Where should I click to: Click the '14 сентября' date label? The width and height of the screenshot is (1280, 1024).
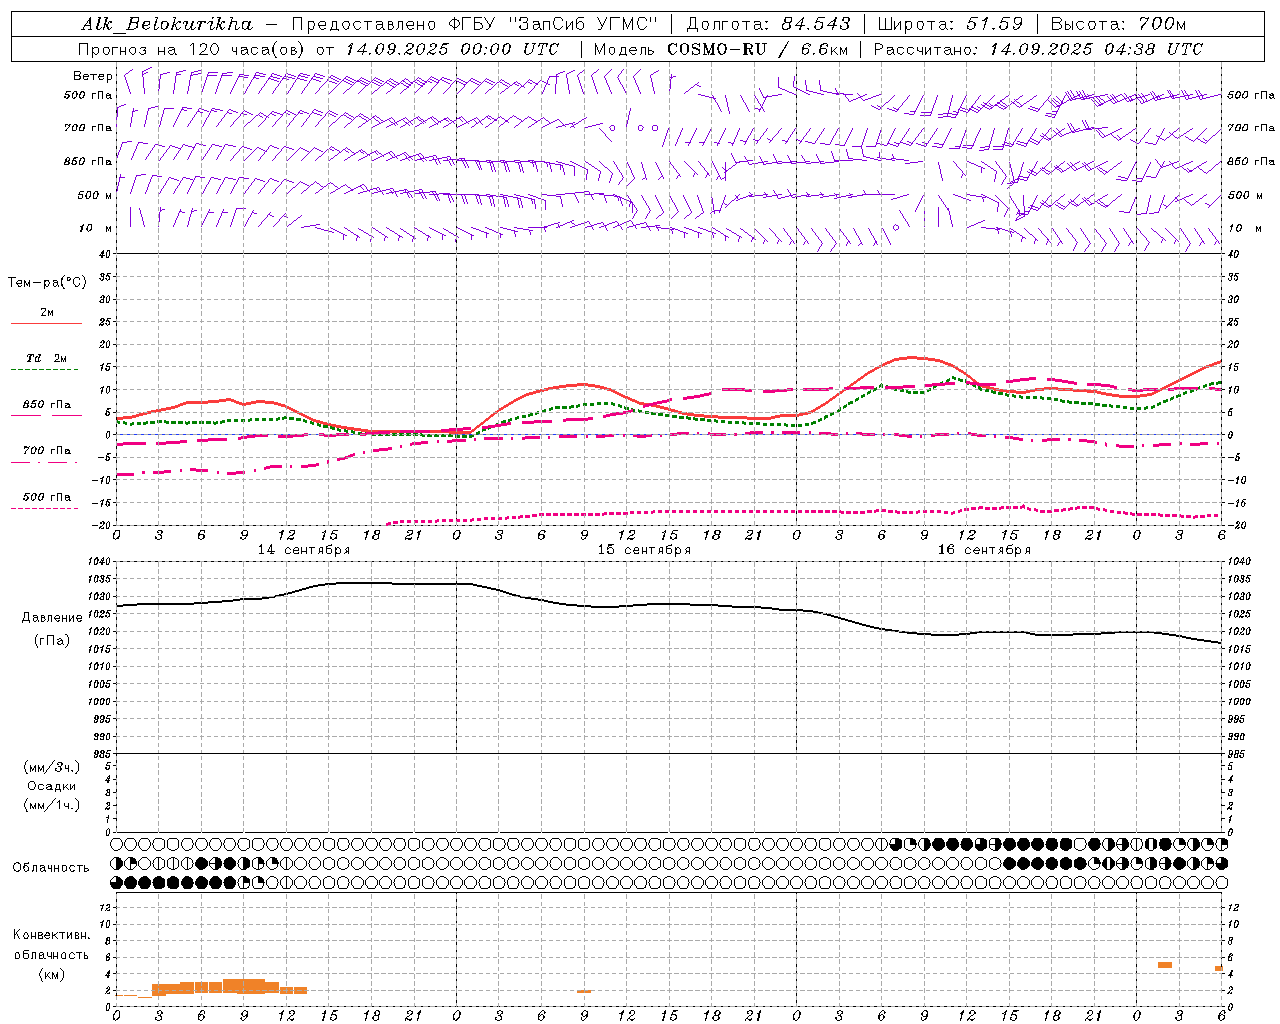tap(304, 550)
